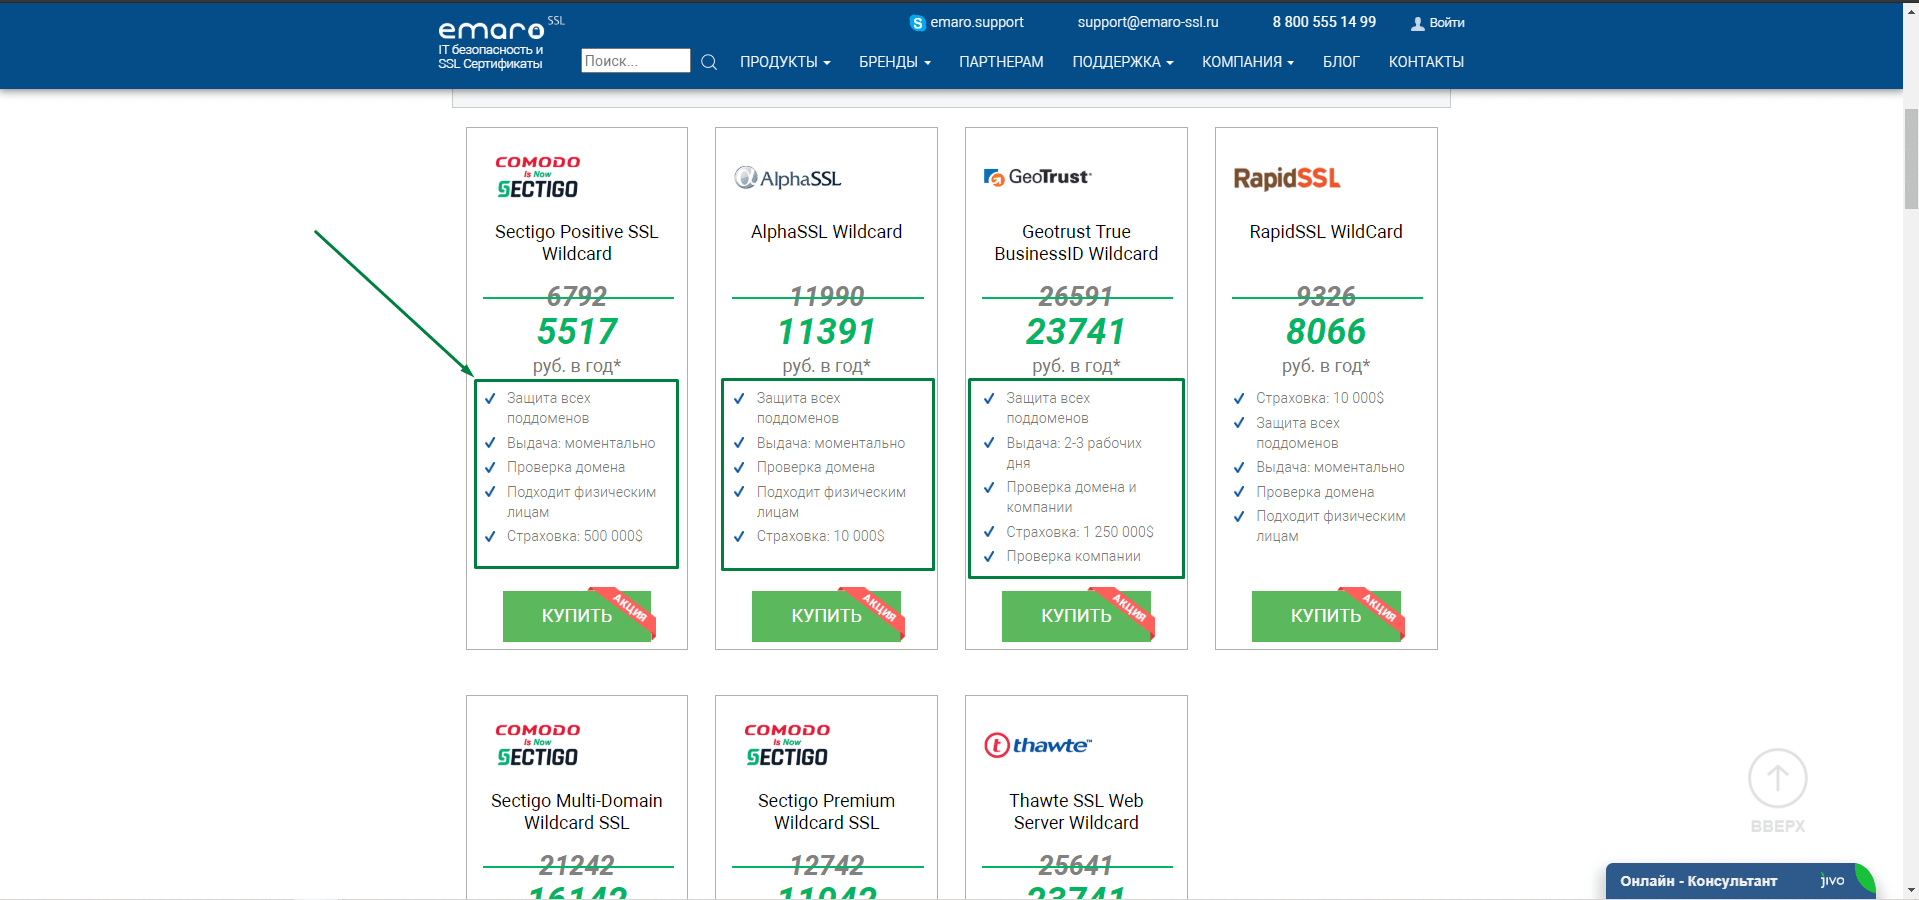Viewport: 1919px width, 900px height.
Task: Open Geotrust True BusinessID Wildcard title
Action: (x=1076, y=243)
